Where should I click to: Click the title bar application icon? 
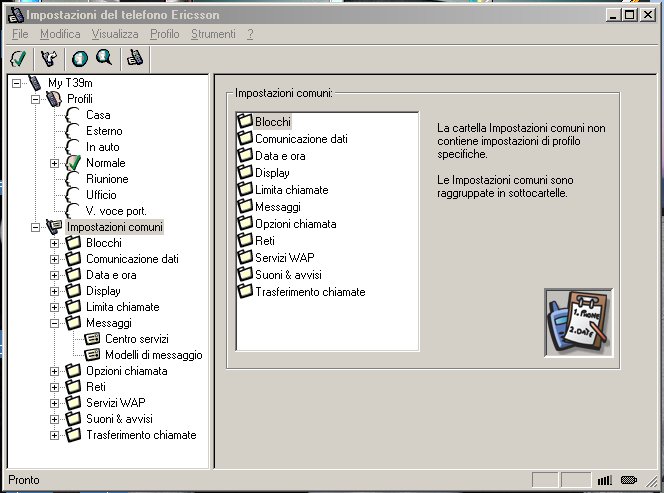point(16,14)
